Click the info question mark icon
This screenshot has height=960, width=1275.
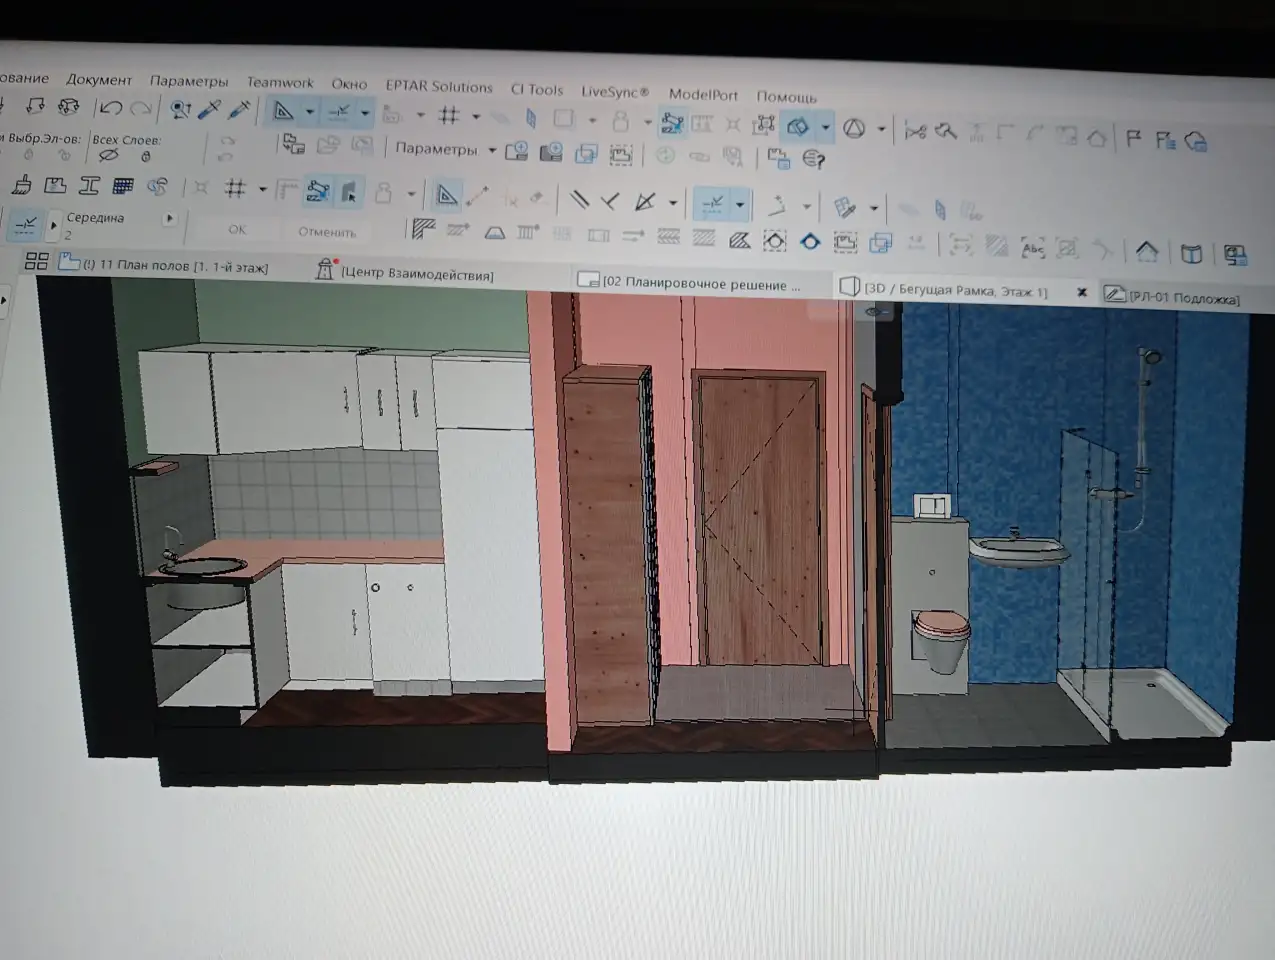point(814,159)
